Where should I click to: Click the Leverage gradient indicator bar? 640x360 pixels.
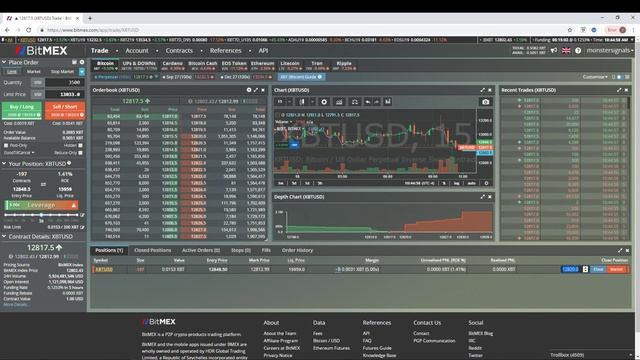(41, 205)
